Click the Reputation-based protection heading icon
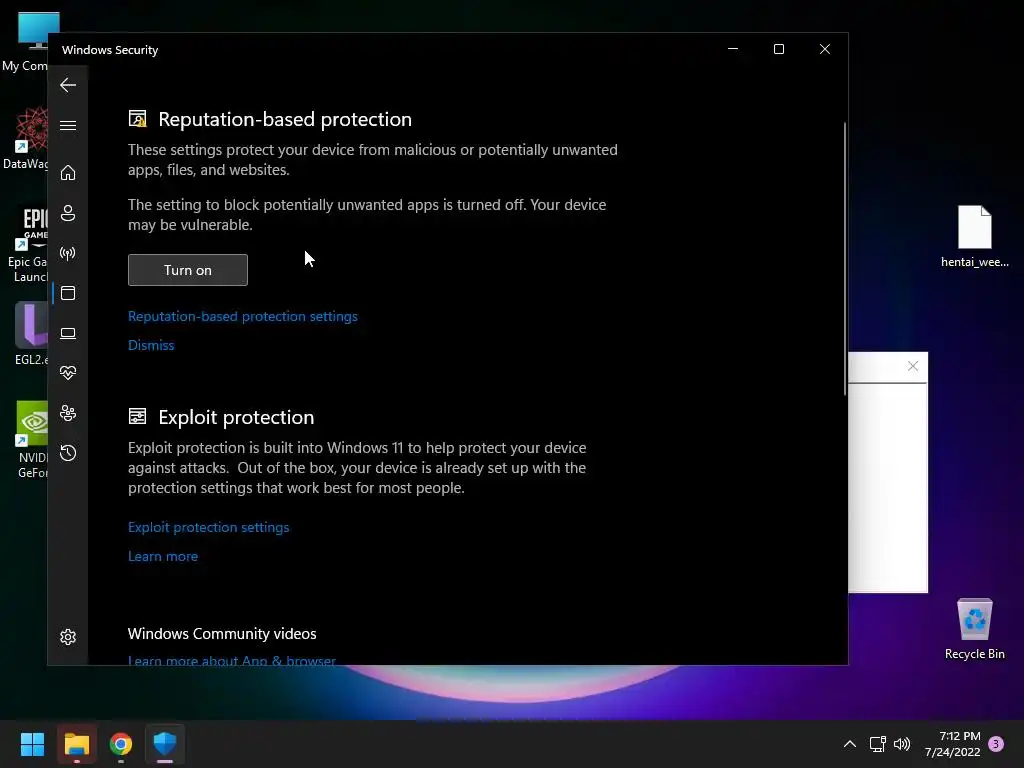Image resolution: width=1024 pixels, height=768 pixels. pos(138,119)
